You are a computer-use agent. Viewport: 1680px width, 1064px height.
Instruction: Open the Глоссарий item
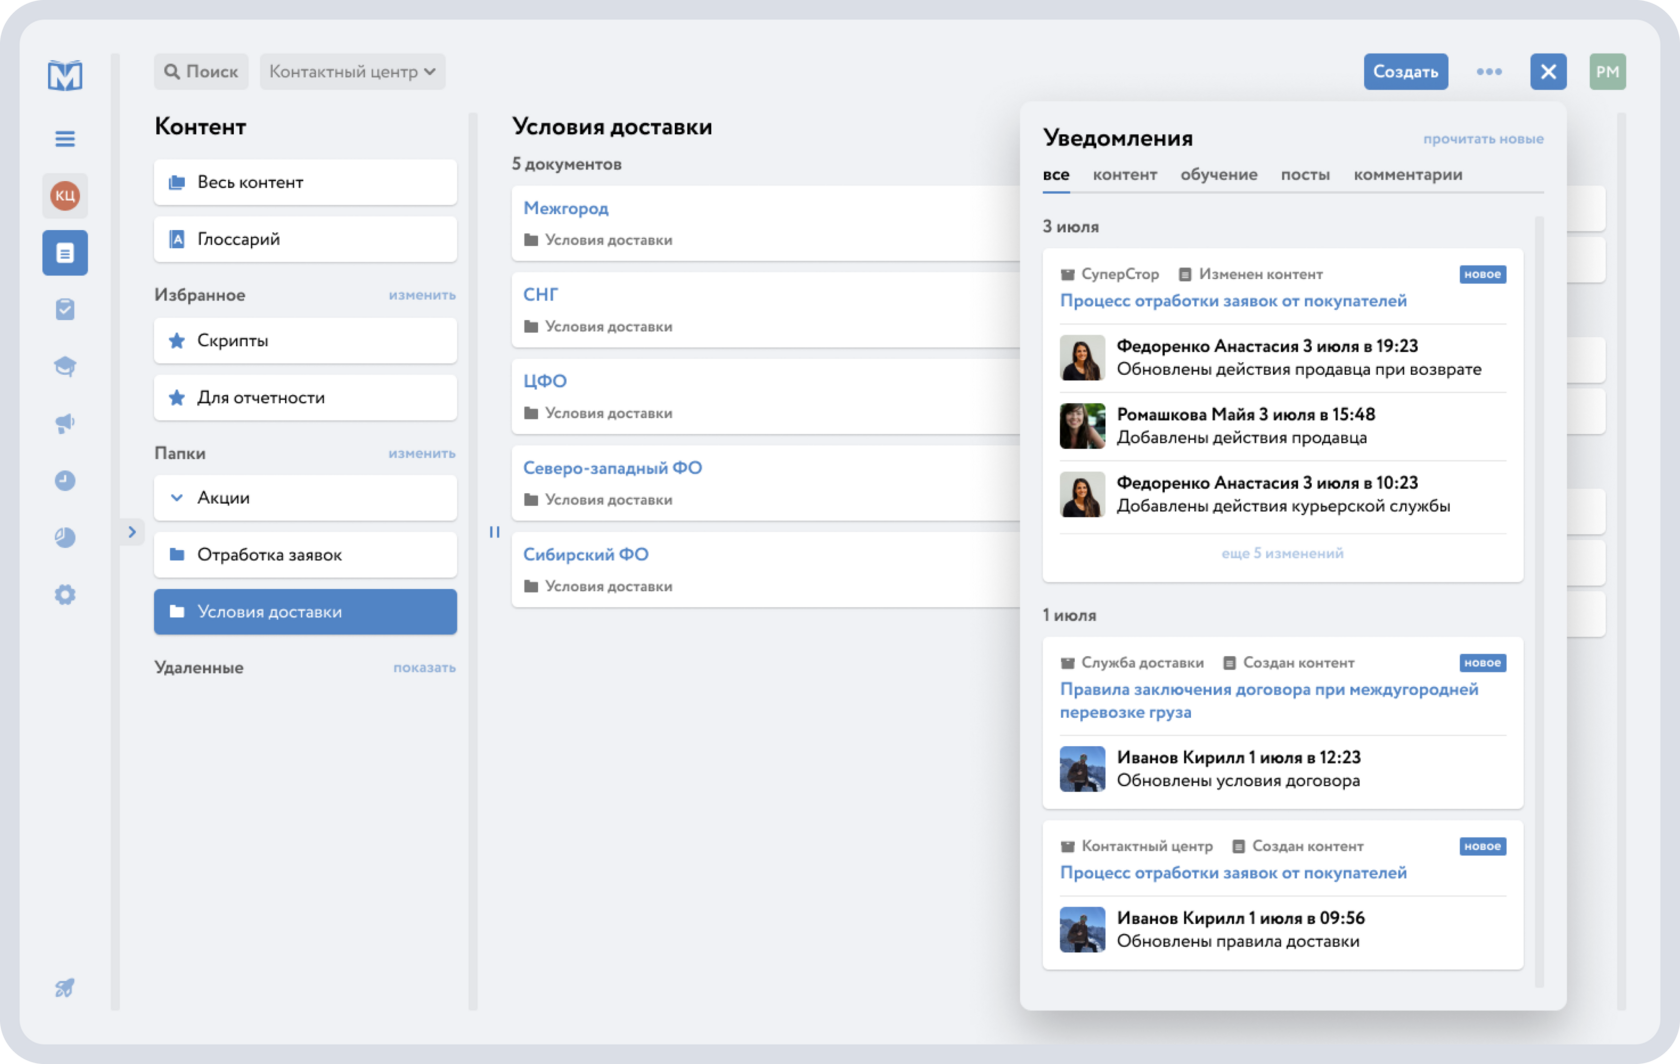[x=305, y=239]
